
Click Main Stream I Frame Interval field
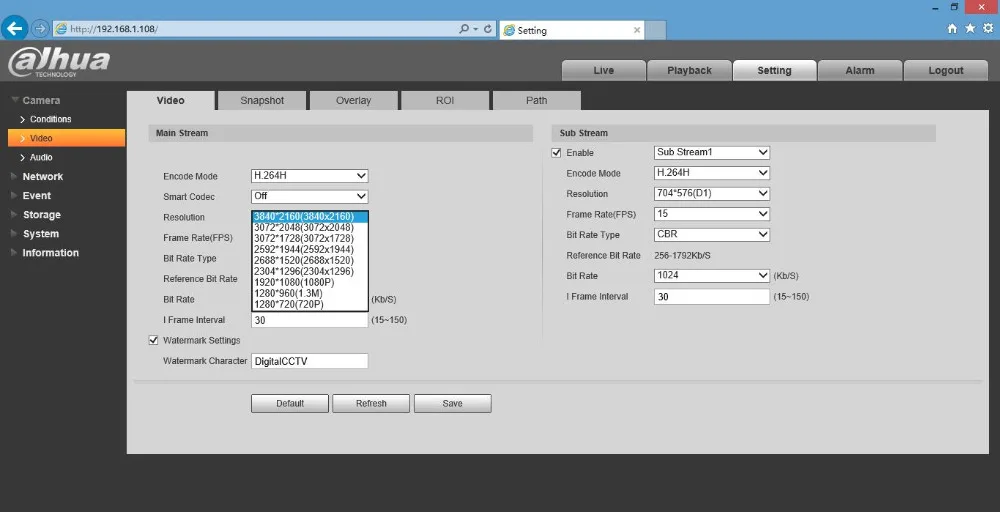pos(309,320)
